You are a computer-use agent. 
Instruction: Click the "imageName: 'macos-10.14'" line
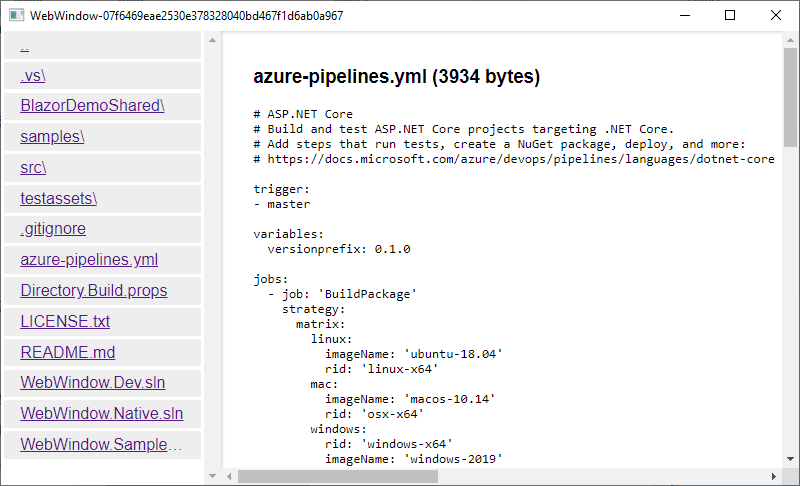point(410,399)
